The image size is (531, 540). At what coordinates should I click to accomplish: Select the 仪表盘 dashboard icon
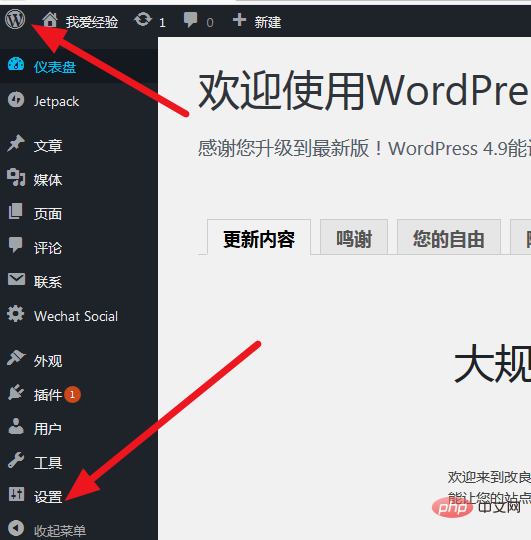pos(16,65)
